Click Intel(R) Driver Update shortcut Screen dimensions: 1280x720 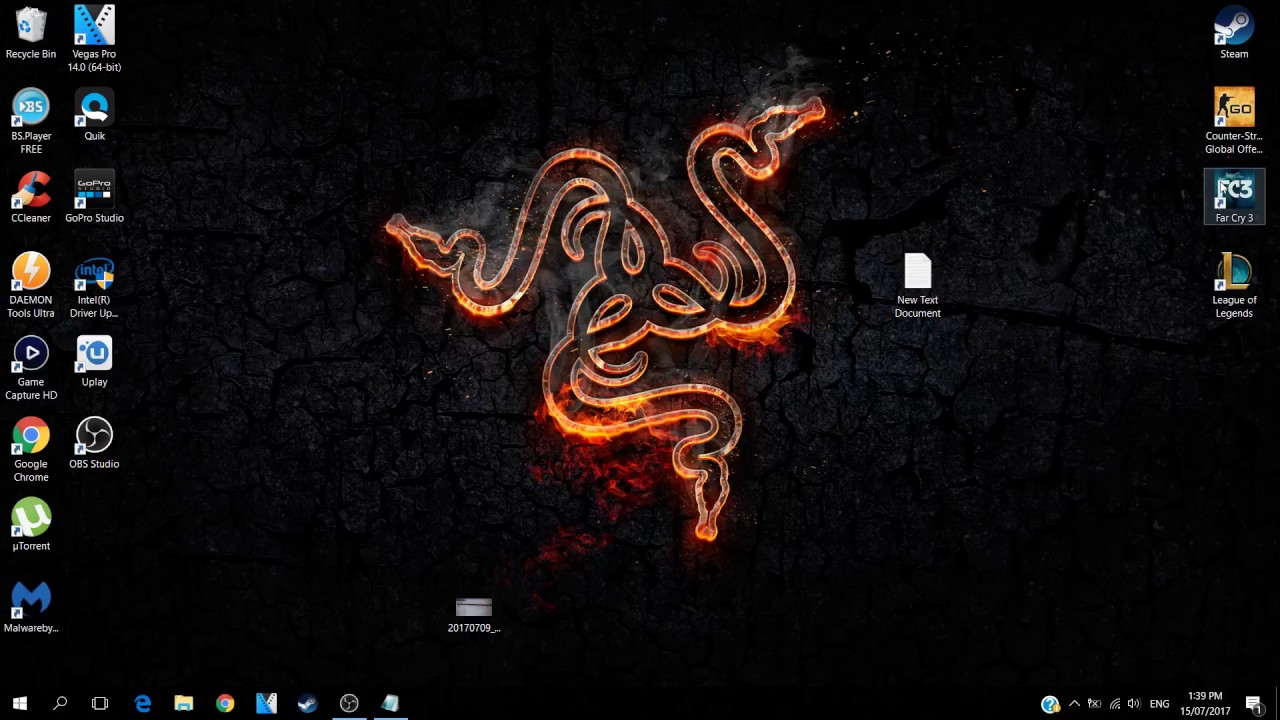tap(94, 285)
